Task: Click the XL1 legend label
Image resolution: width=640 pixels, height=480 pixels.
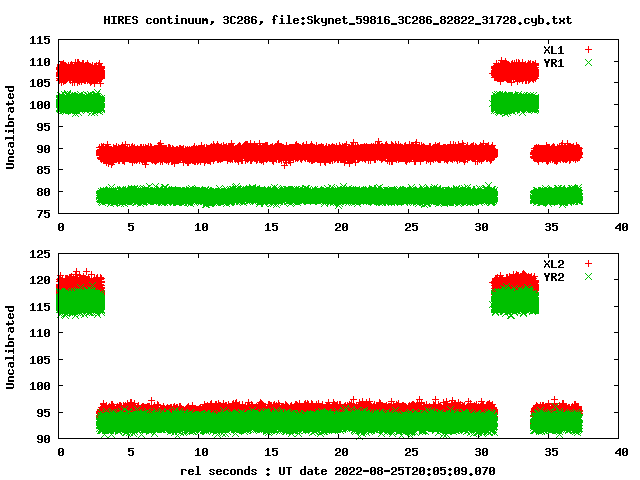Action: tap(554, 50)
